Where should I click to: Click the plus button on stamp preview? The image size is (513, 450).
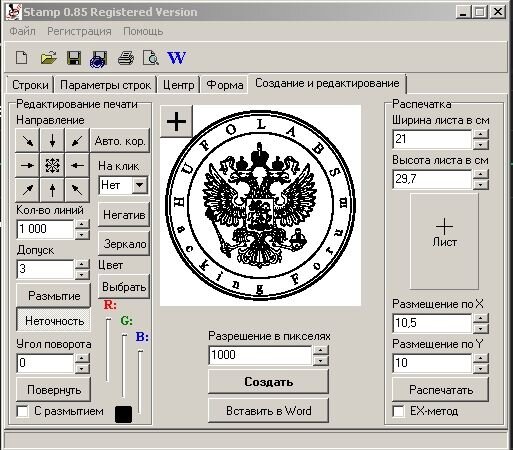(x=176, y=121)
